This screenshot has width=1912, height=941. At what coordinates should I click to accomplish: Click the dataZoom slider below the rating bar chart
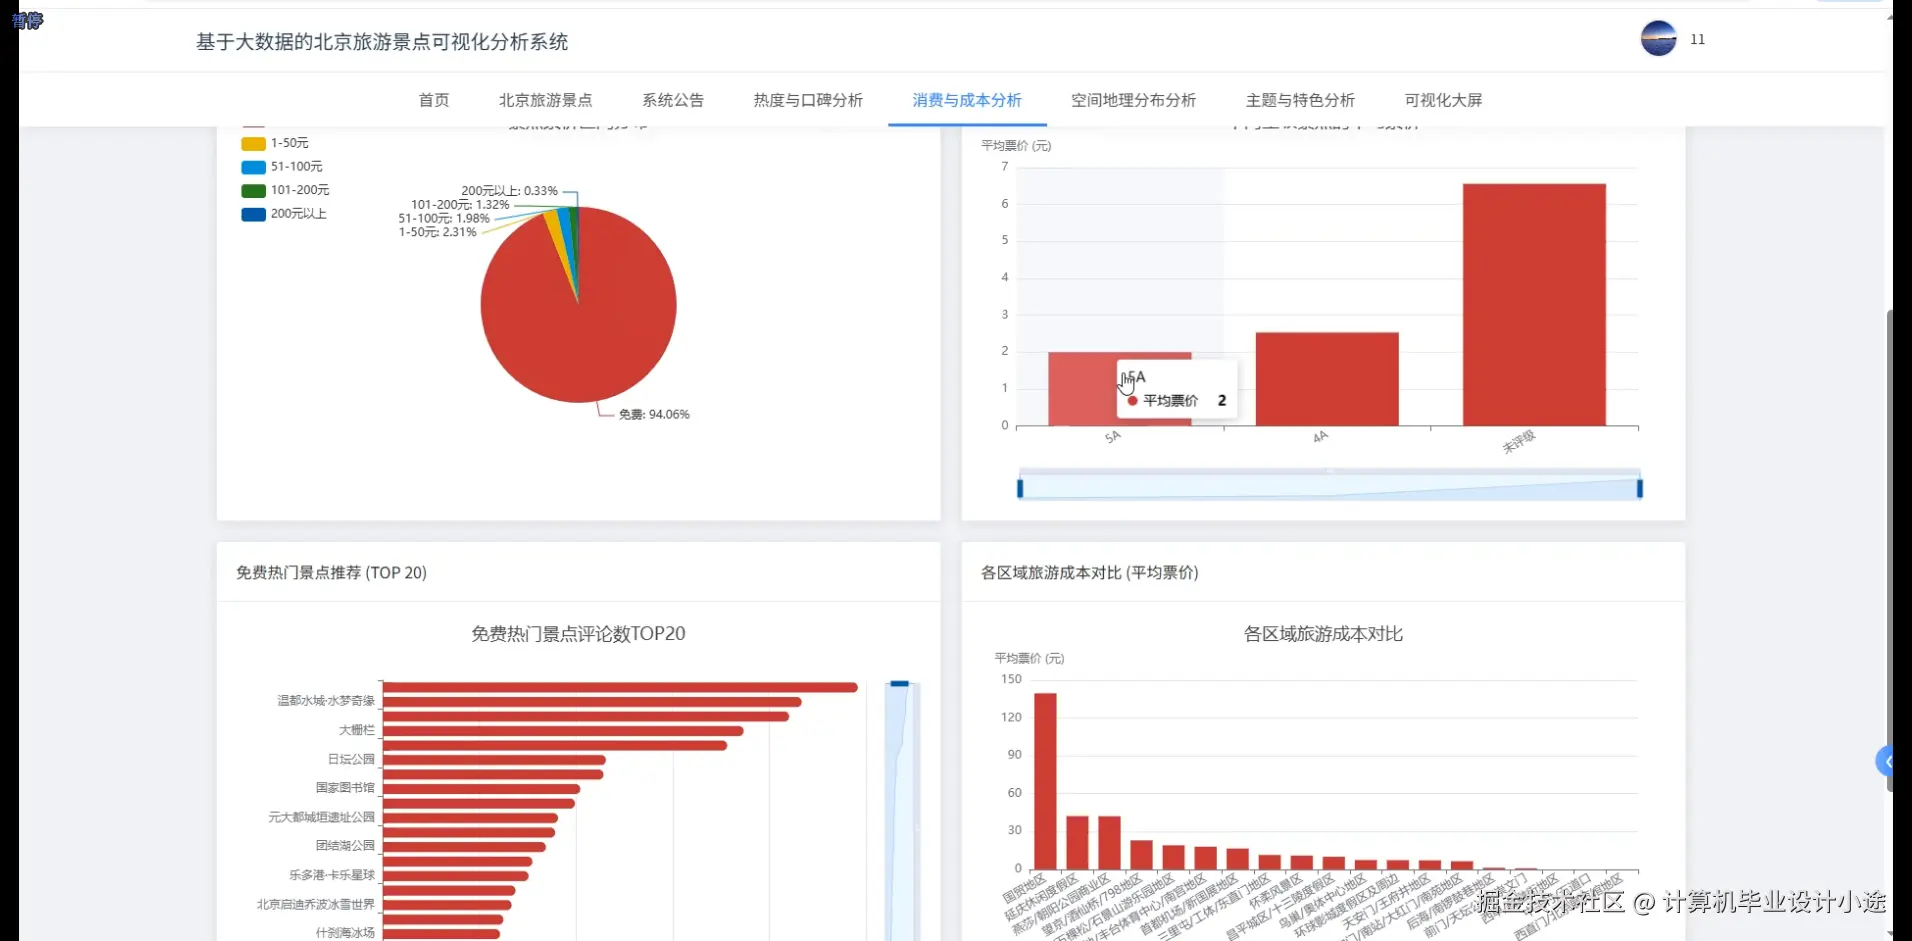[1327, 486]
